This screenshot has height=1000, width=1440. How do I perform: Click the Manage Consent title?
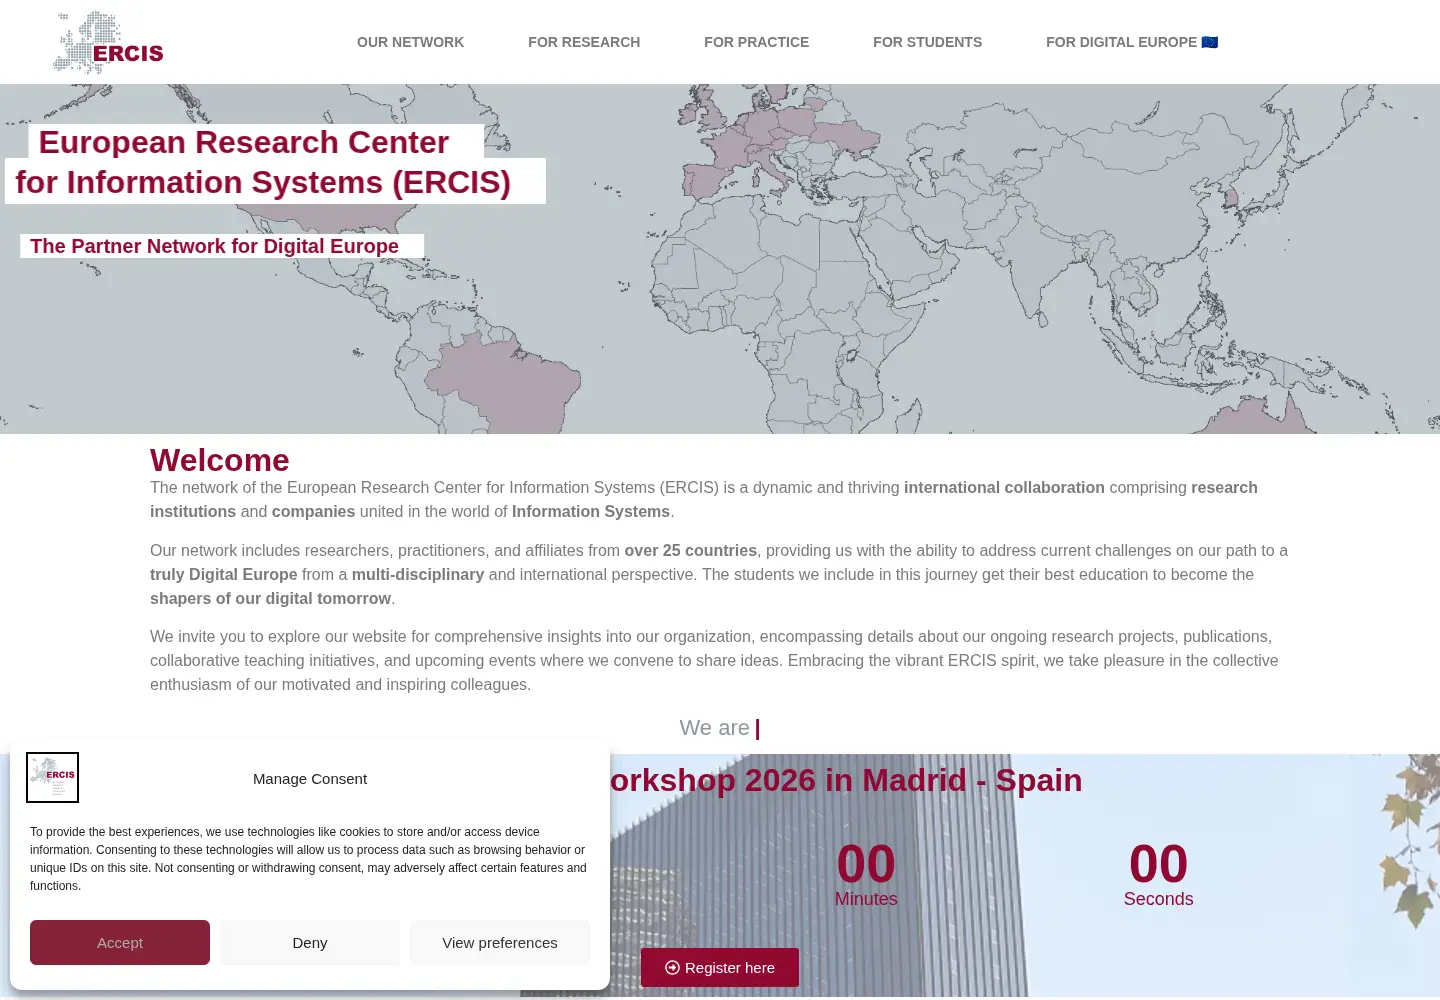(310, 778)
